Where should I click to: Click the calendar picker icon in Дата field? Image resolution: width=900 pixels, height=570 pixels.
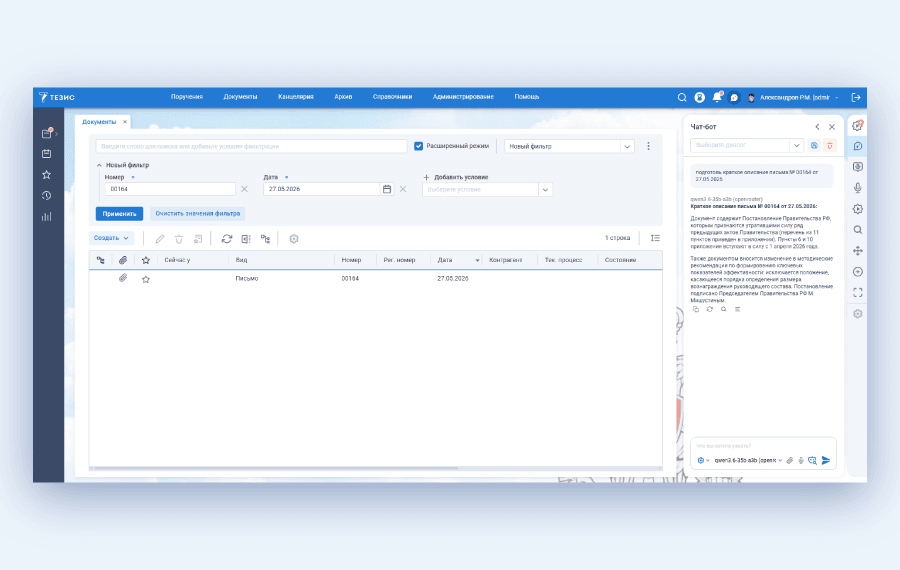tap(387, 189)
